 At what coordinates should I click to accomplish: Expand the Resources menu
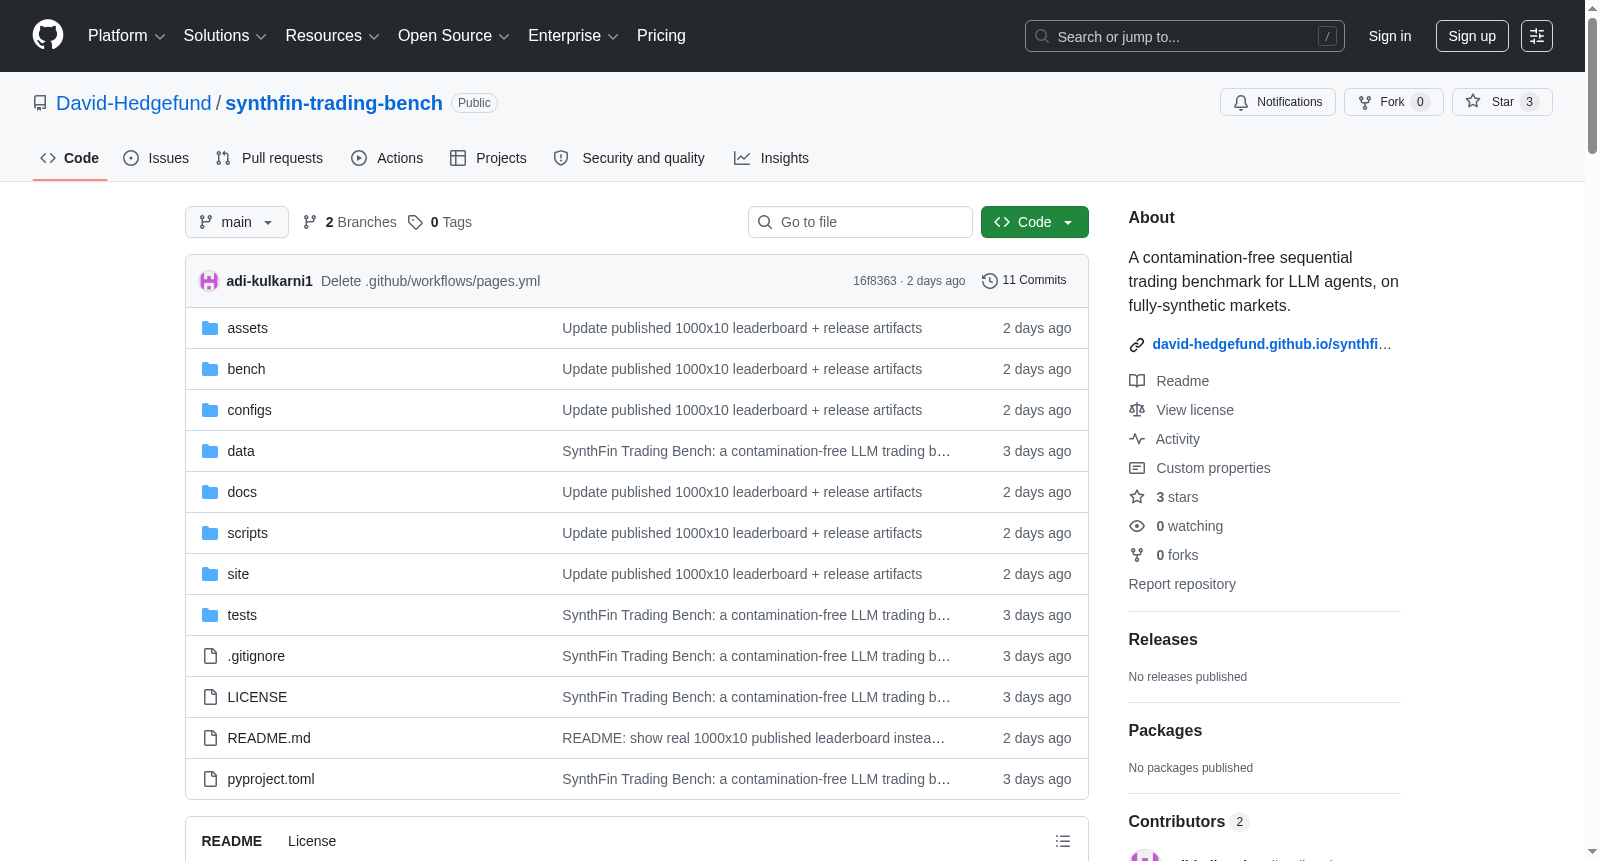tap(332, 36)
